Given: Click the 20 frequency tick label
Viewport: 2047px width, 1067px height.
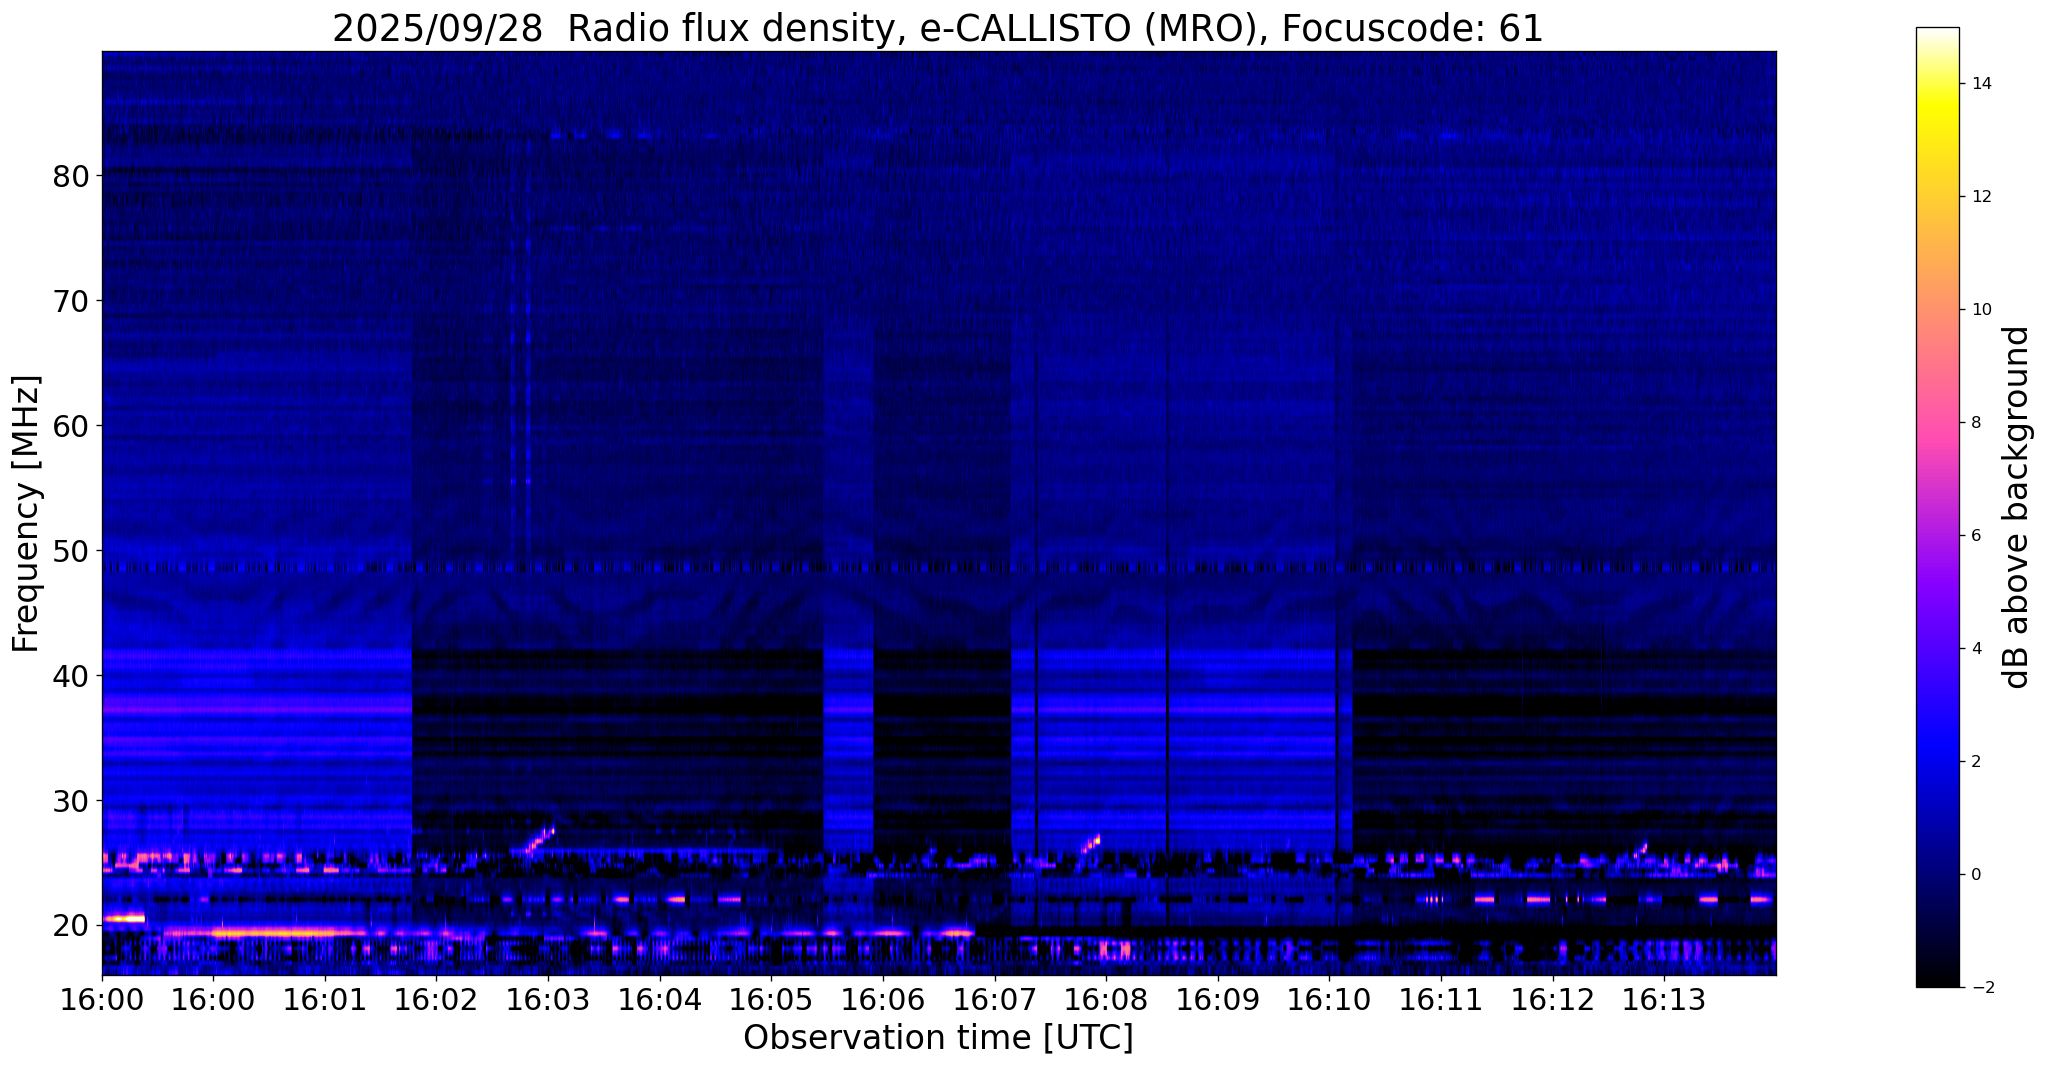Looking at the screenshot, I should [x=71, y=927].
